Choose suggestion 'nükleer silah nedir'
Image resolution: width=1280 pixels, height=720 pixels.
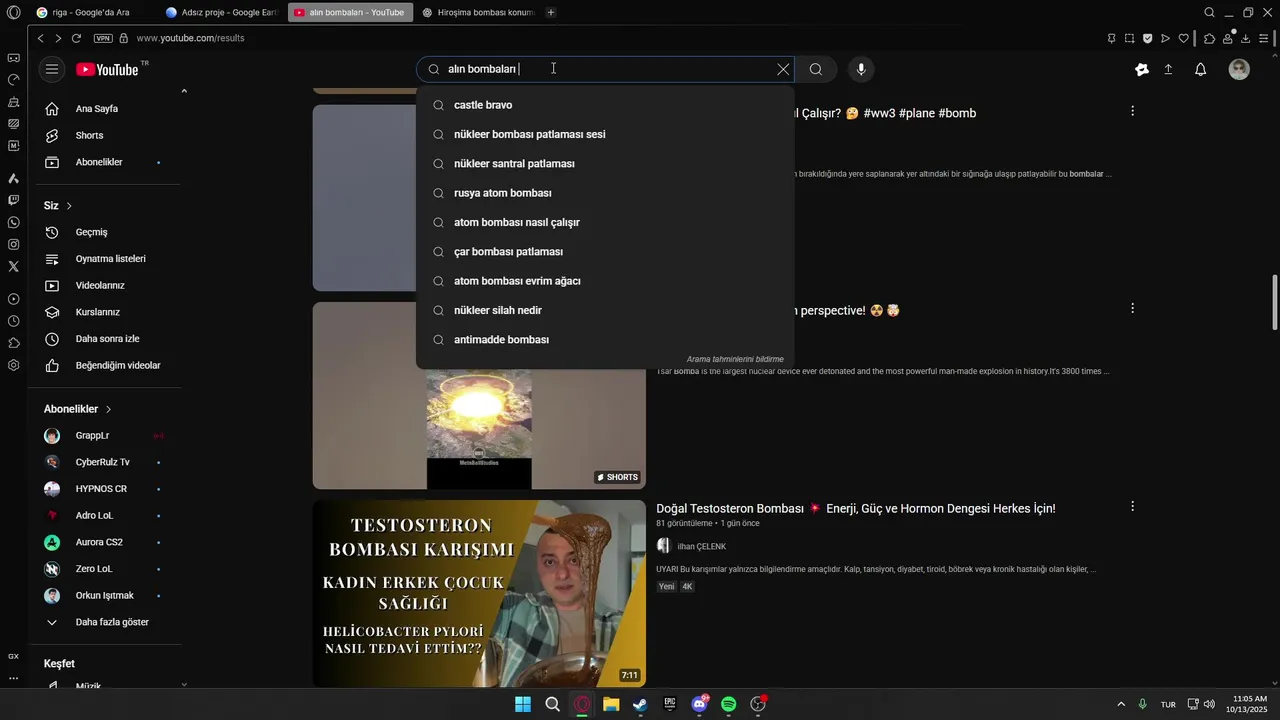[x=605, y=310]
